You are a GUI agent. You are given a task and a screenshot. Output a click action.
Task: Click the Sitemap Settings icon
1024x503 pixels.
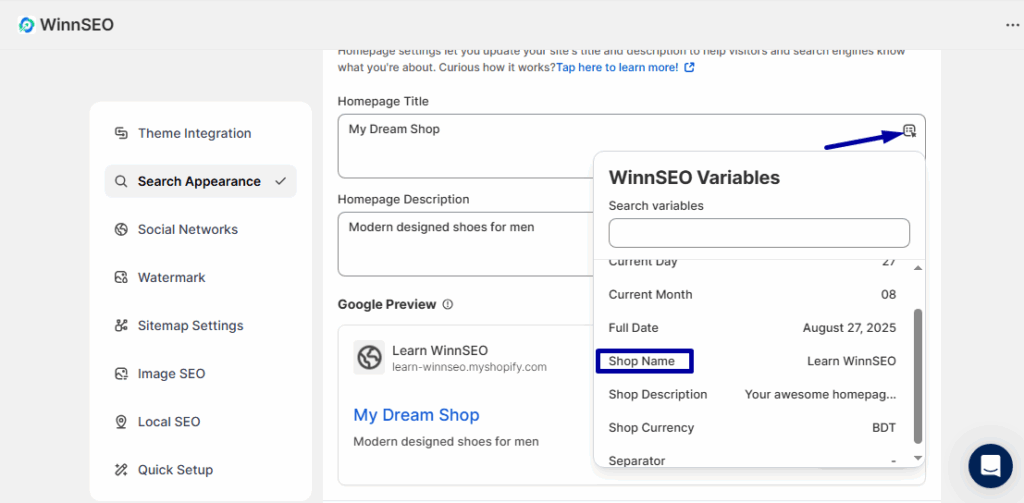121,325
